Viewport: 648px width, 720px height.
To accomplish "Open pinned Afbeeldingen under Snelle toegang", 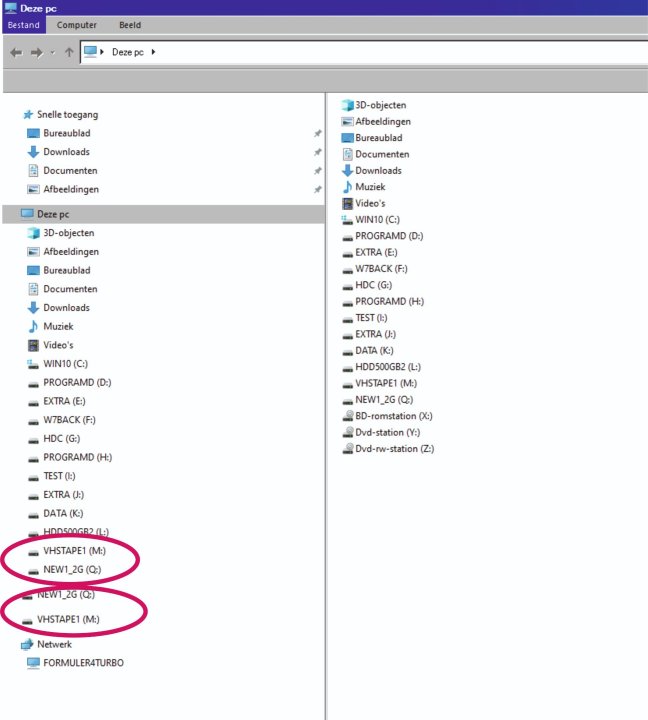I will tap(71, 189).
